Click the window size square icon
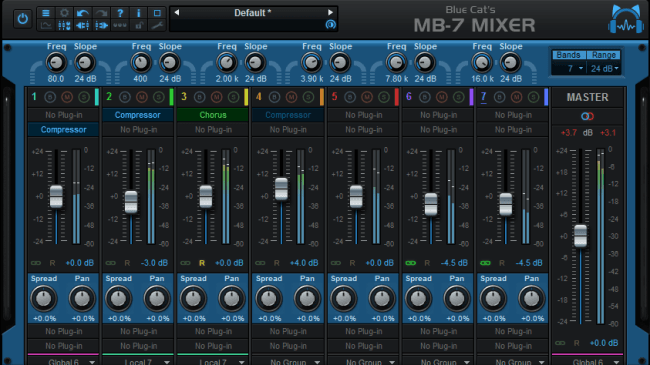 pos(157,13)
